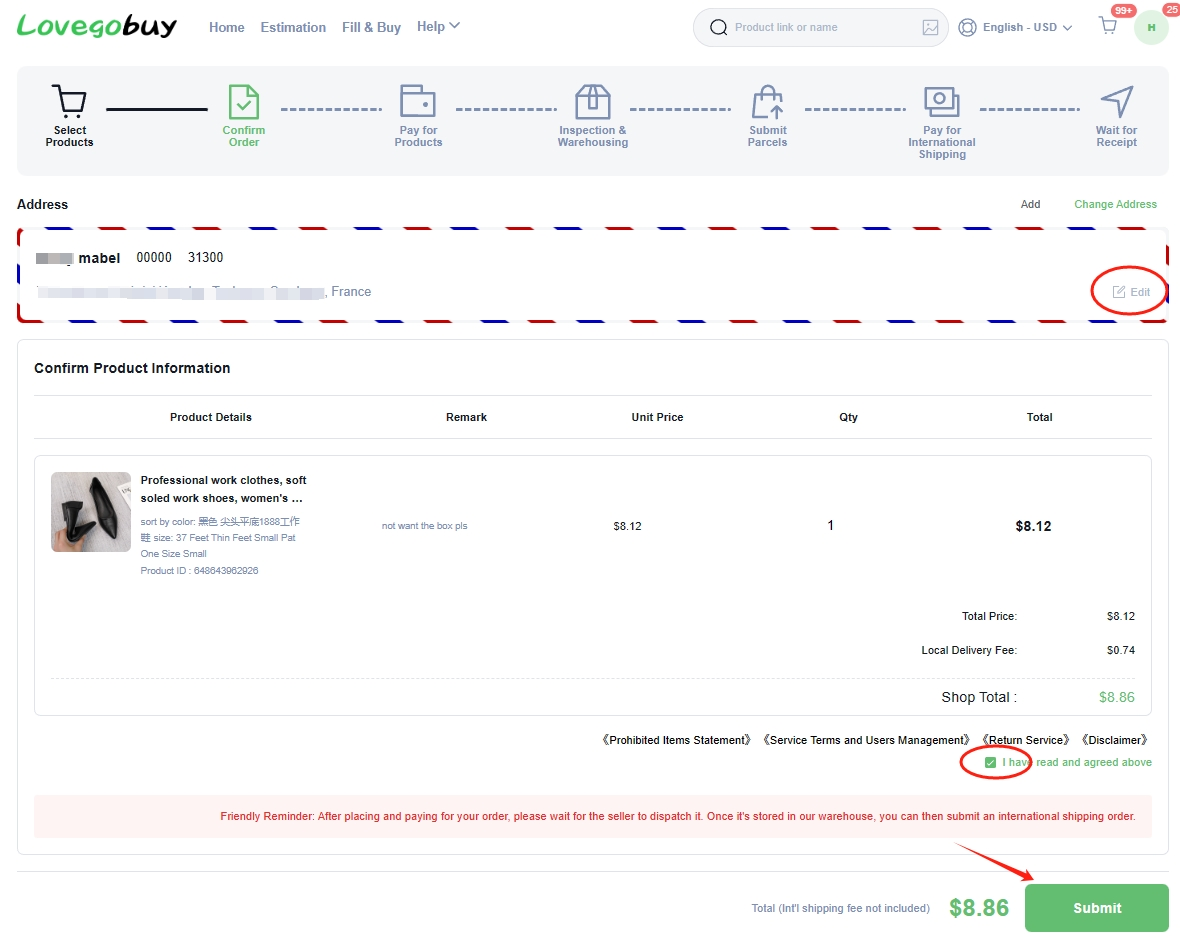Screen dimensions: 1180x940
Task: Click the Inspection & Warehousing box icon
Action: 592,101
